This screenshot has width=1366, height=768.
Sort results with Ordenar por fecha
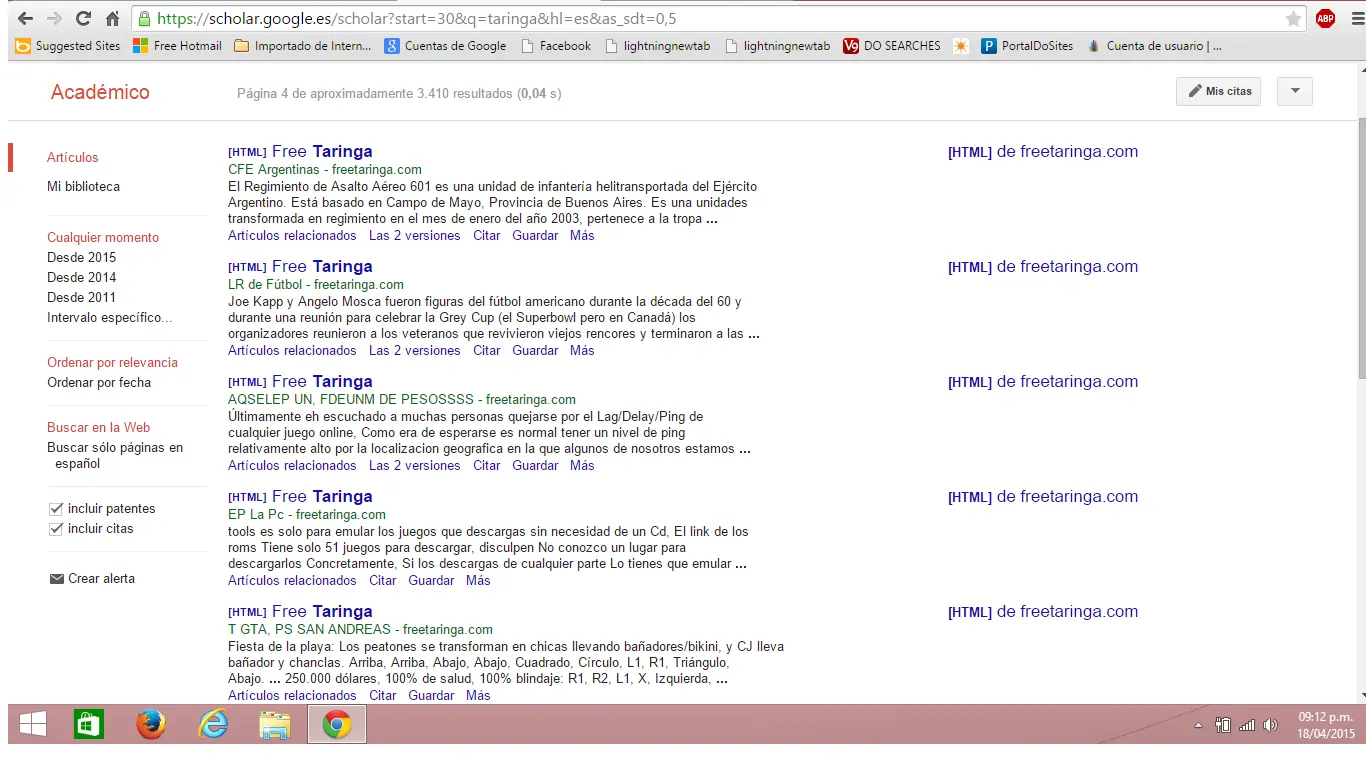tap(99, 383)
